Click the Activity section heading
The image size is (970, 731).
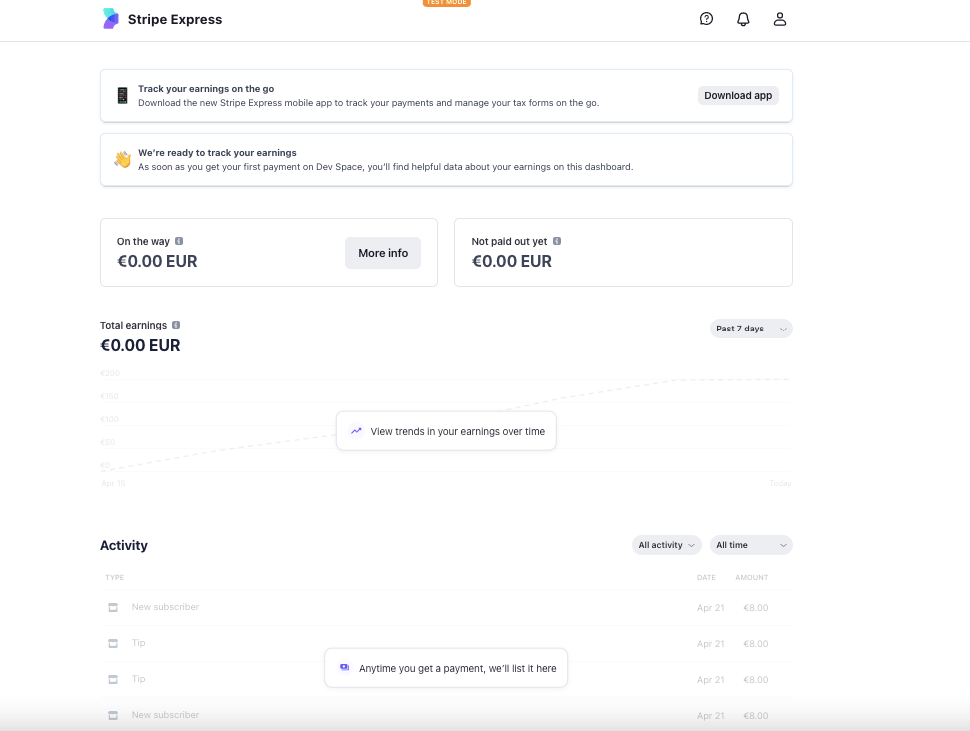pos(124,545)
